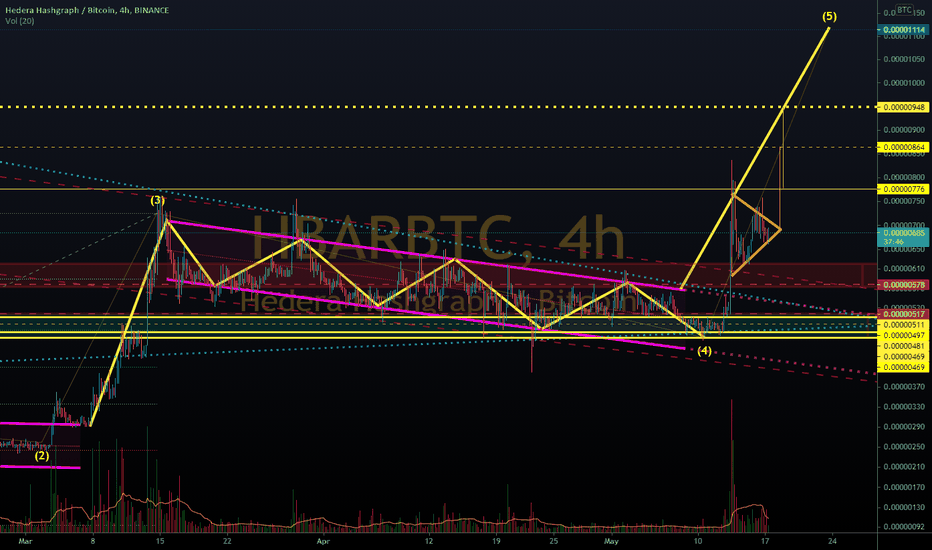Click the 0.00000092 axis price tick
Screen dimensions: 932x550
point(903,527)
